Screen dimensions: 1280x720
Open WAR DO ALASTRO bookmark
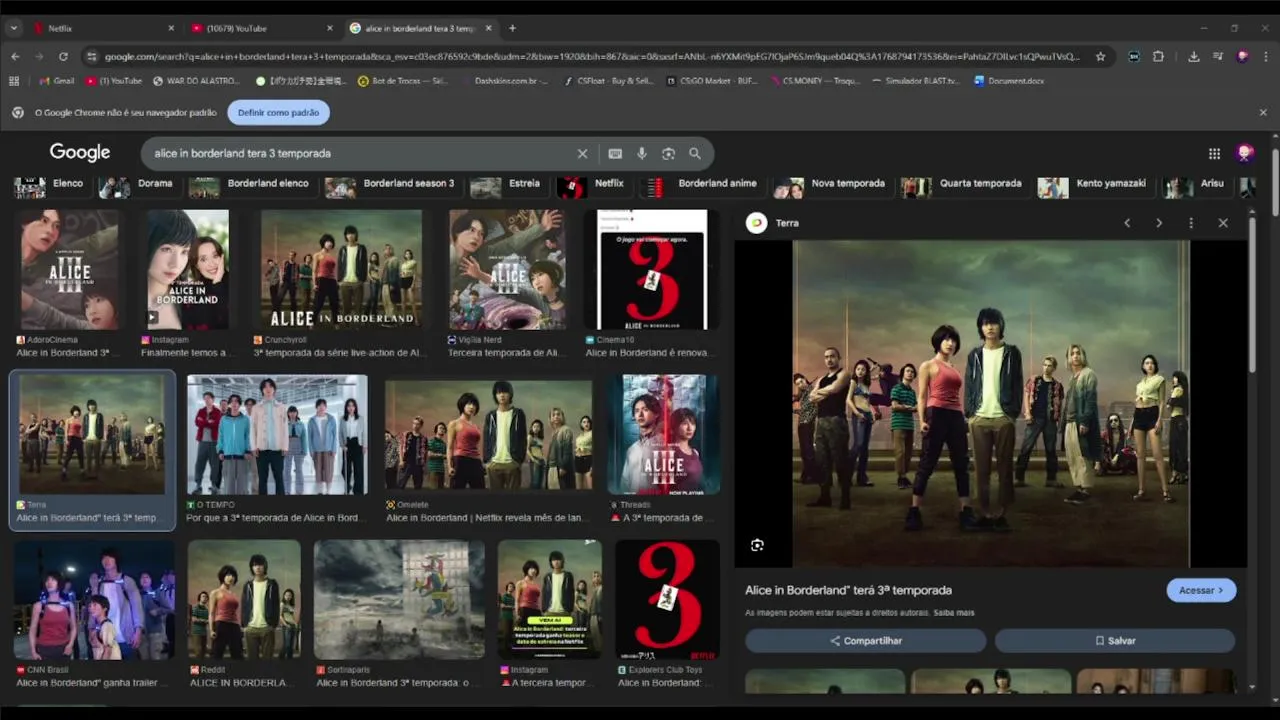click(x=196, y=81)
